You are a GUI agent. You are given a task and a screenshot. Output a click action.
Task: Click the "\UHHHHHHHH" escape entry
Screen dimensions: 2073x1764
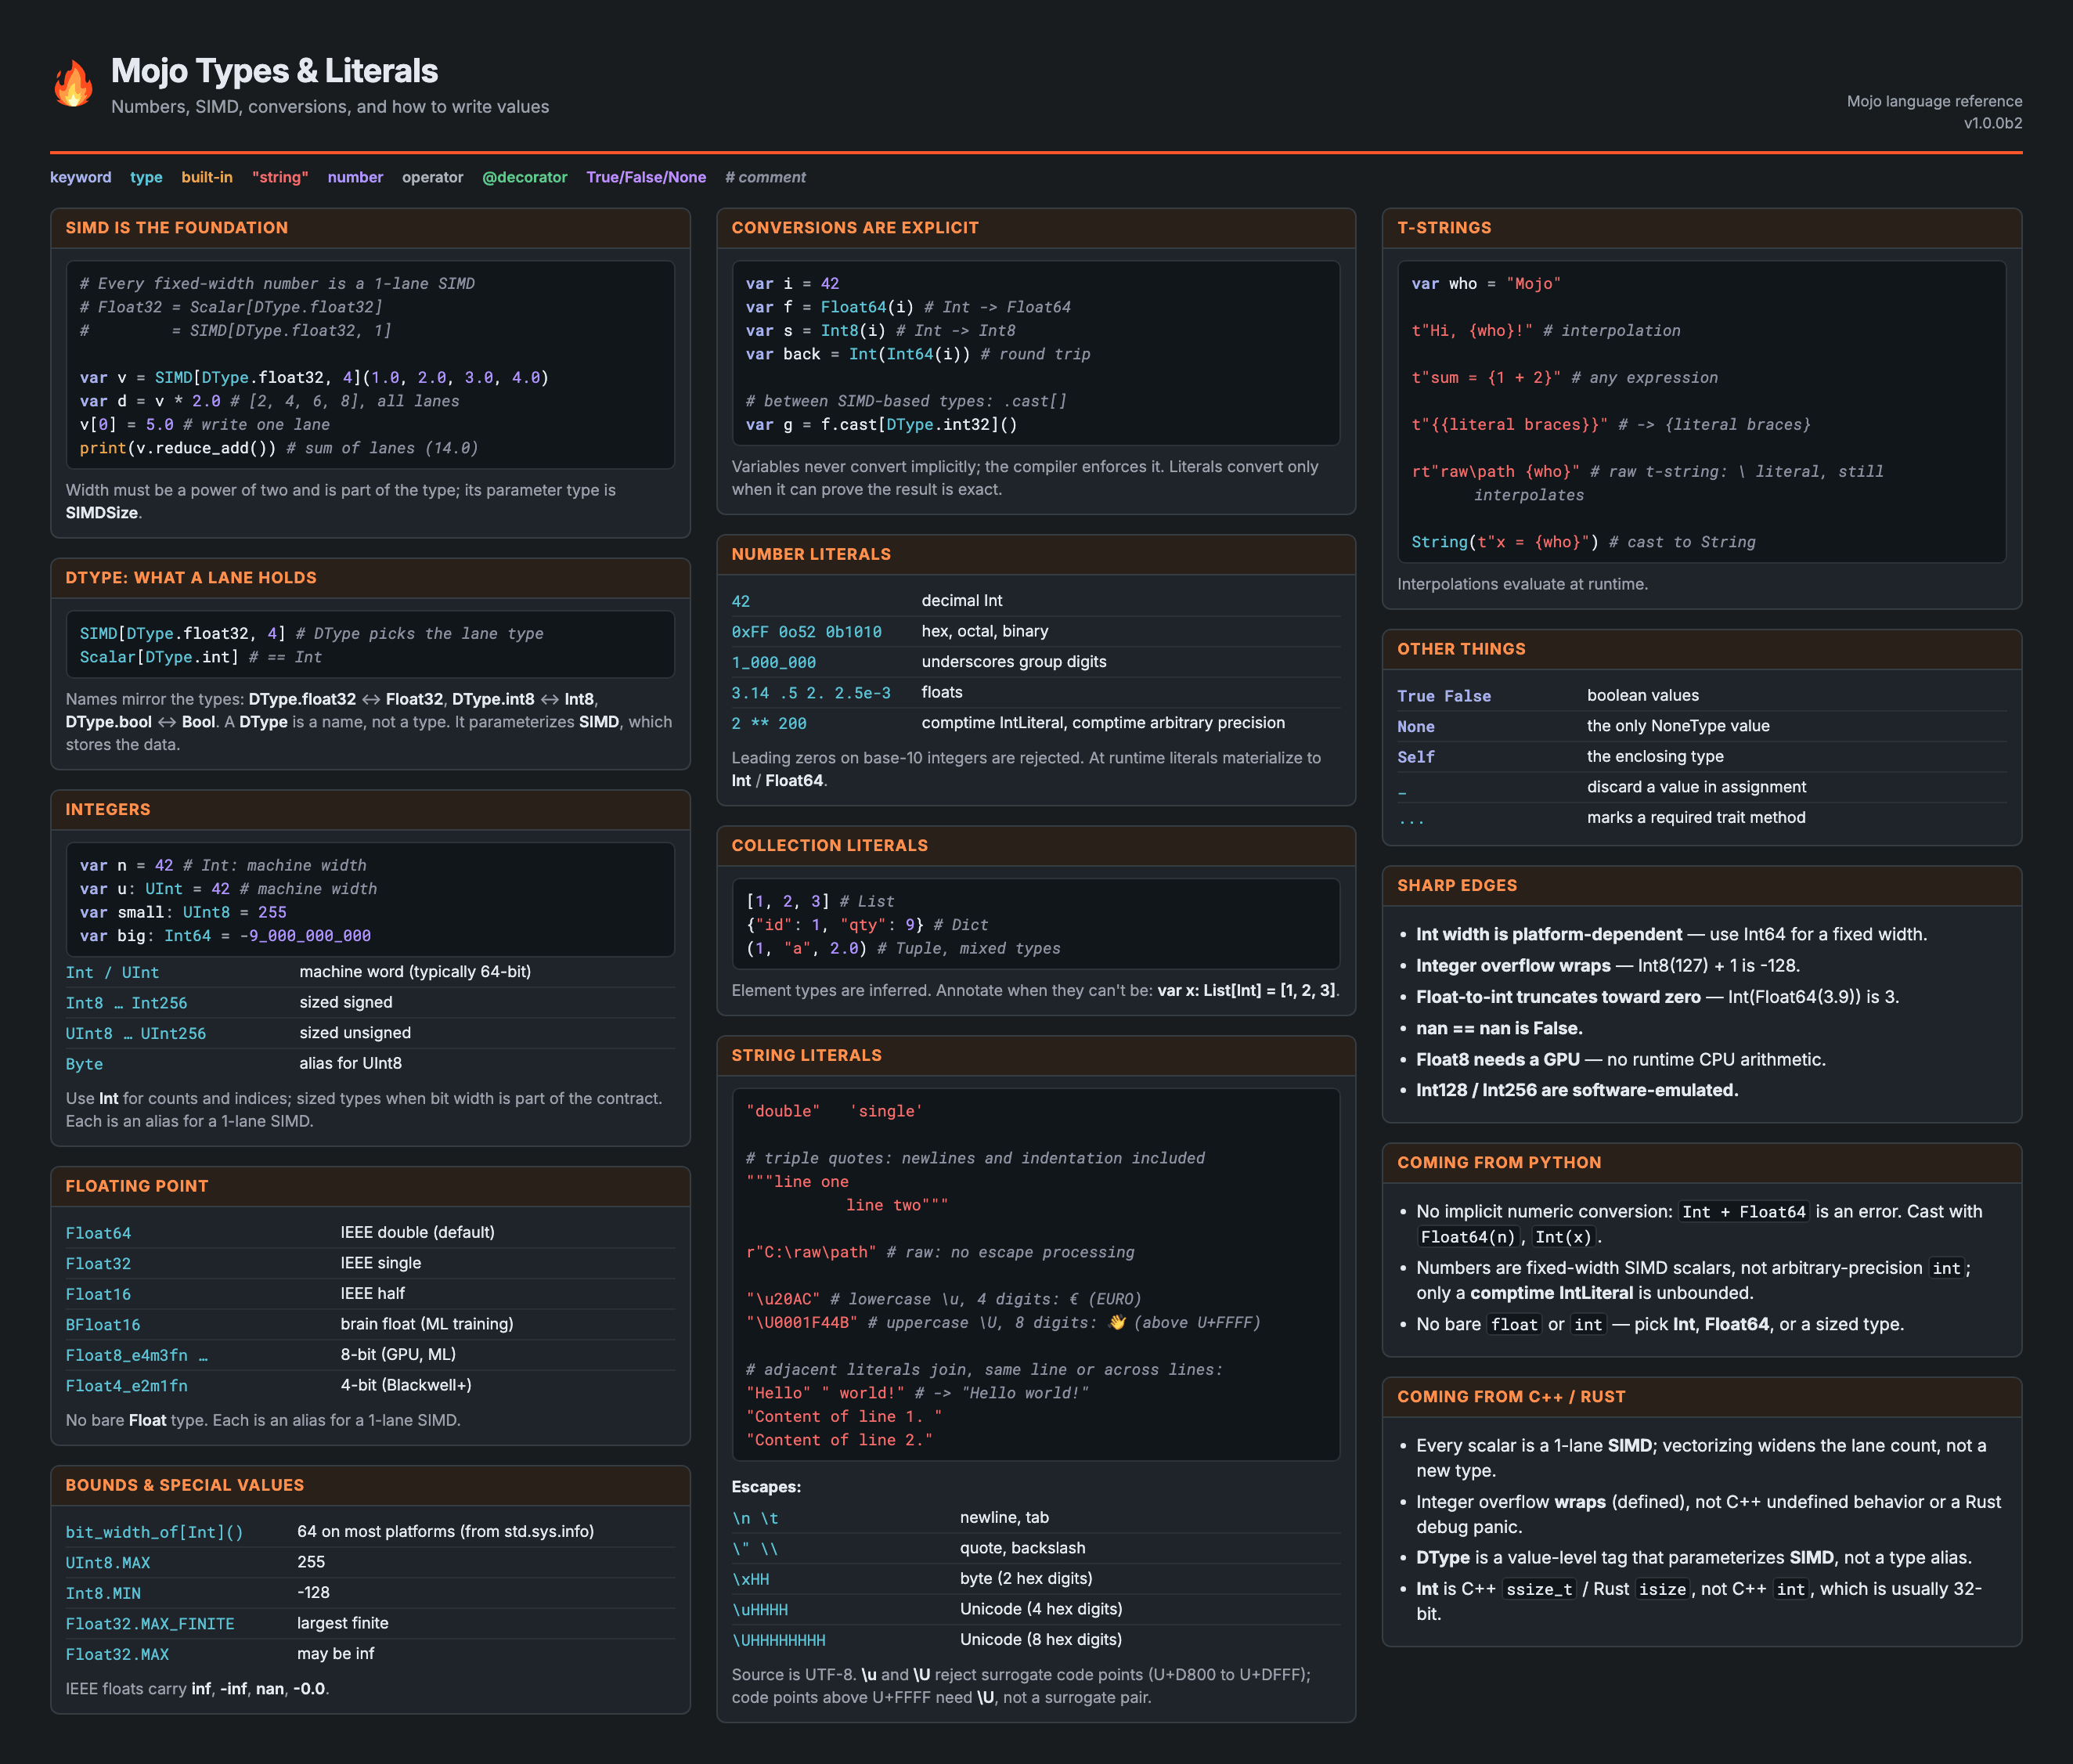[779, 1641]
